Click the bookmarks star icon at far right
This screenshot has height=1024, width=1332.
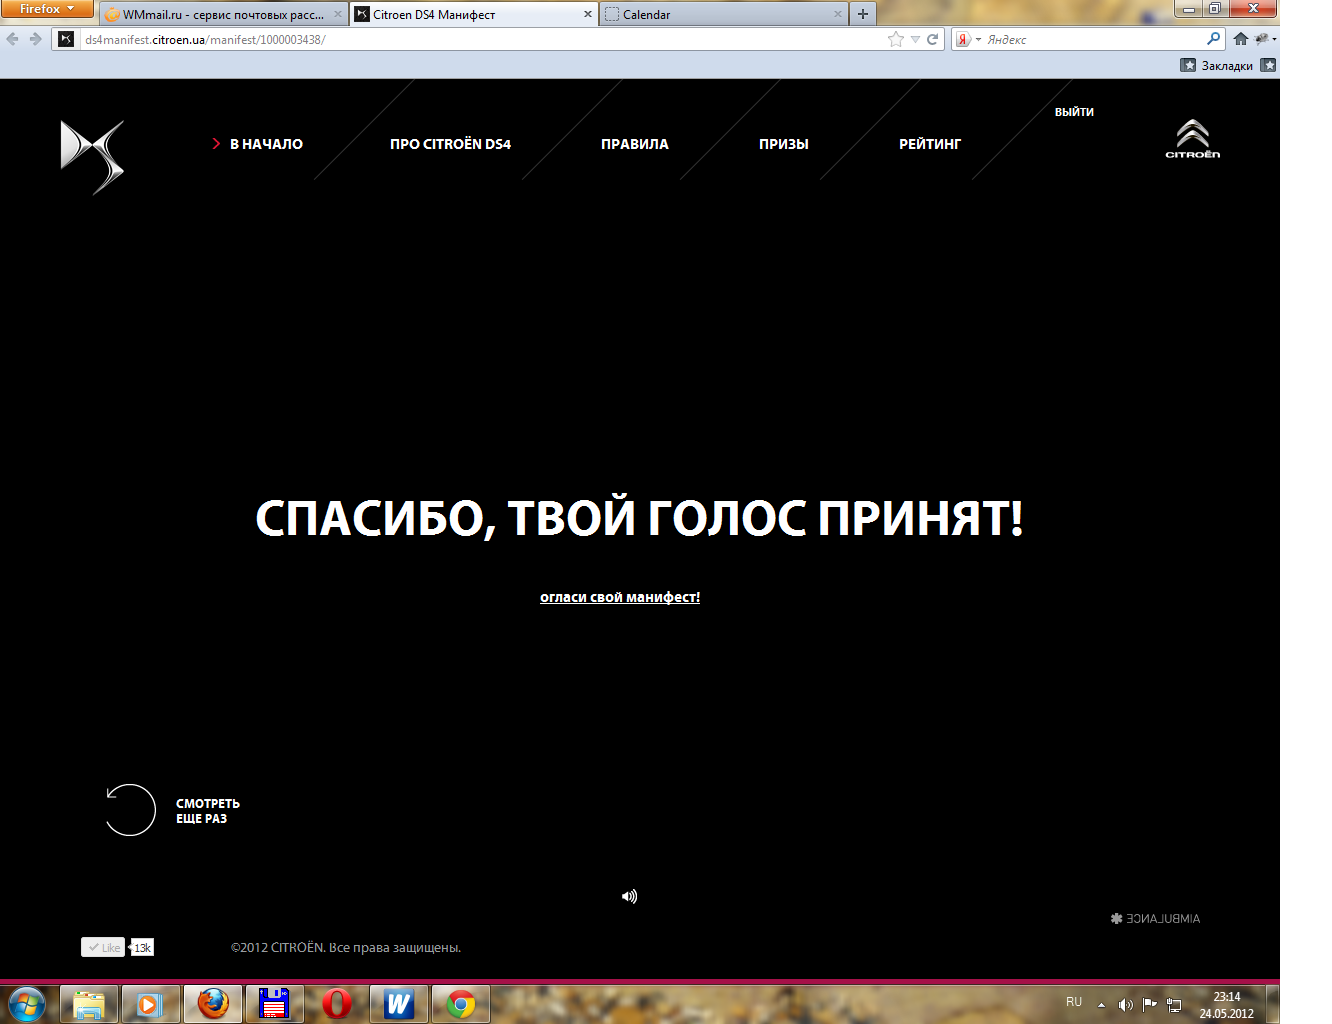tap(1268, 65)
